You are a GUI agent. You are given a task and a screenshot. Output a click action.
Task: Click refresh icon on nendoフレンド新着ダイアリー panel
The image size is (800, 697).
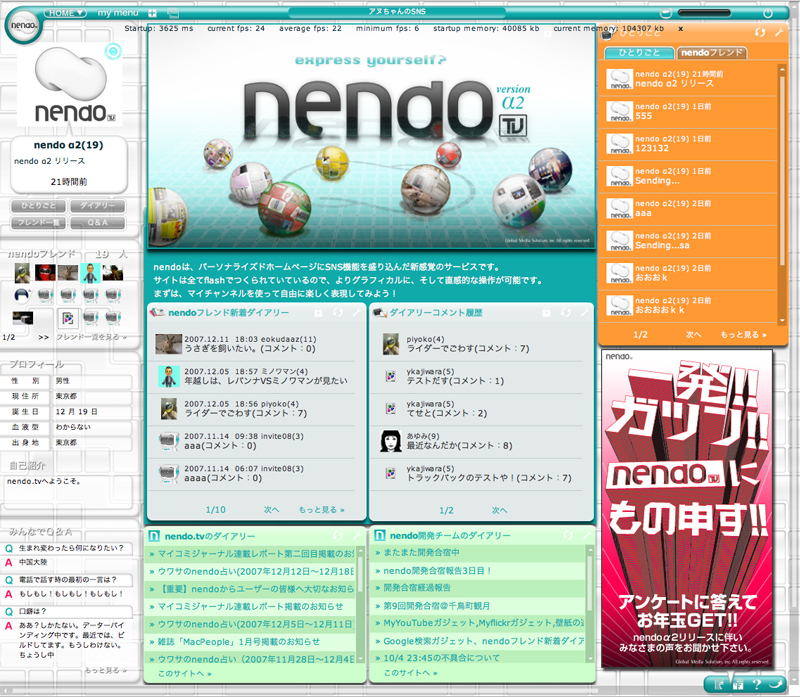tap(337, 313)
